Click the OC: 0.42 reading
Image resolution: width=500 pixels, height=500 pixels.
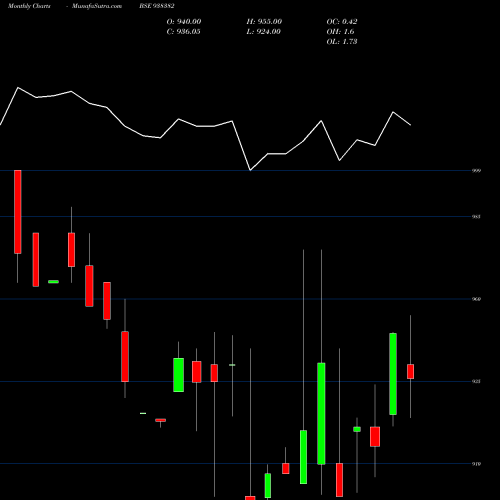tap(342, 22)
